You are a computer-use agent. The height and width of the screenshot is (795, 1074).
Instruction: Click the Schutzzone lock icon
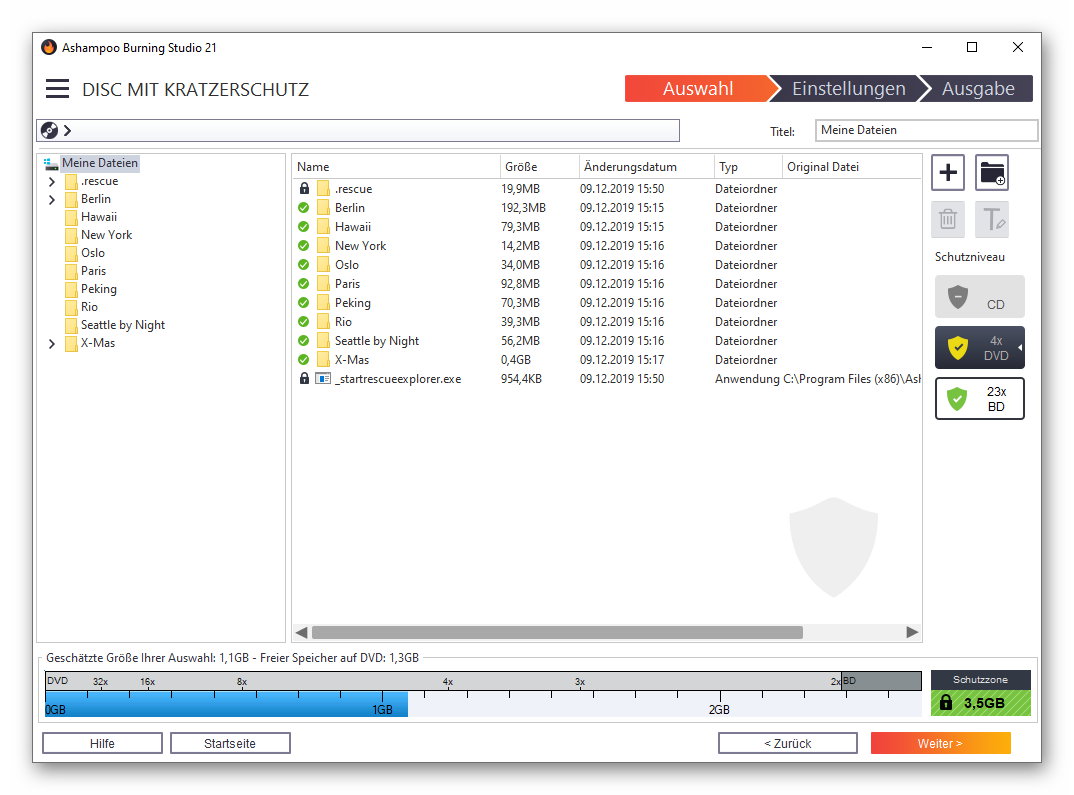(946, 702)
